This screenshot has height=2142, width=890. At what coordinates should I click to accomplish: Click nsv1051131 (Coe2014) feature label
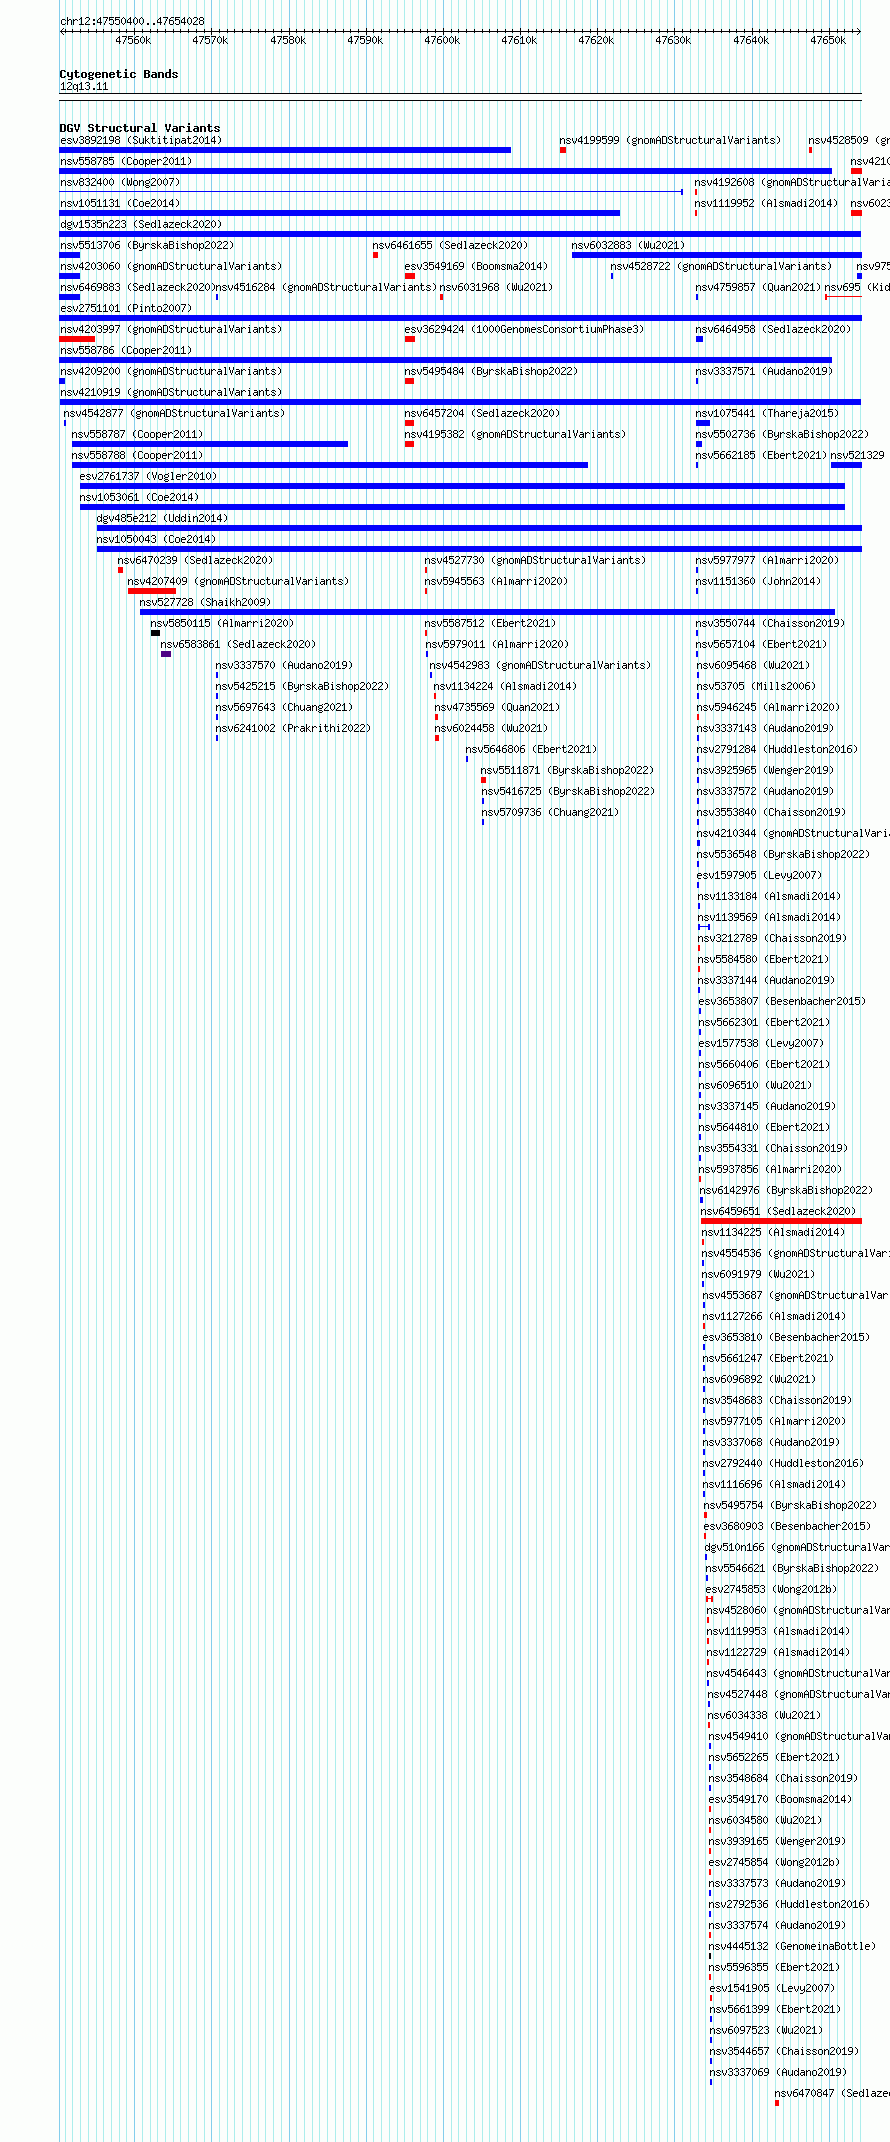click(120, 203)
